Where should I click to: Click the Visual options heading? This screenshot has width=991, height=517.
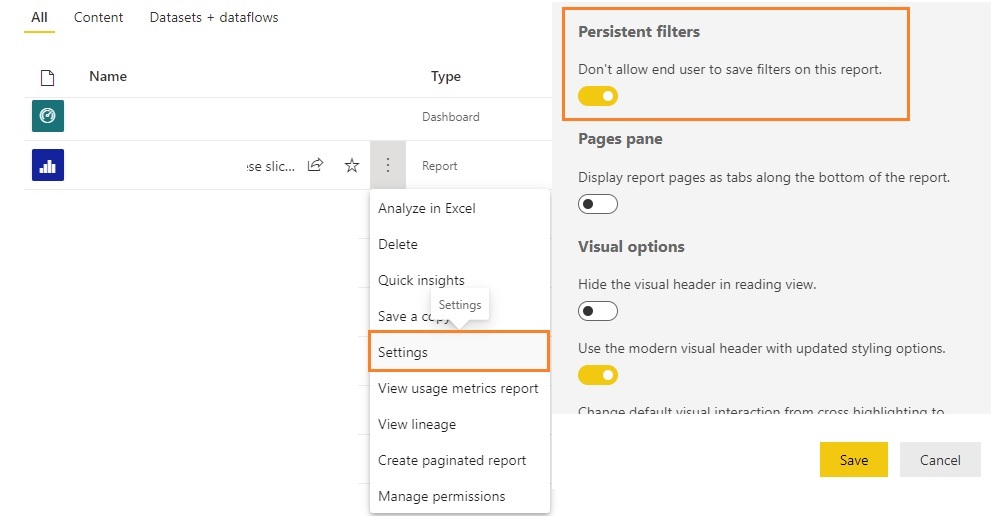631,246
